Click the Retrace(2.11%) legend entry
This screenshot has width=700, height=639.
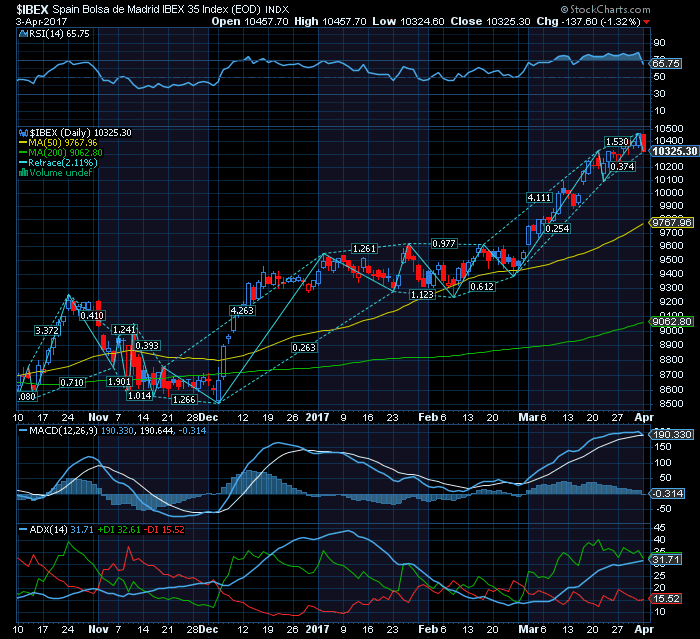[x=58, y=163]
